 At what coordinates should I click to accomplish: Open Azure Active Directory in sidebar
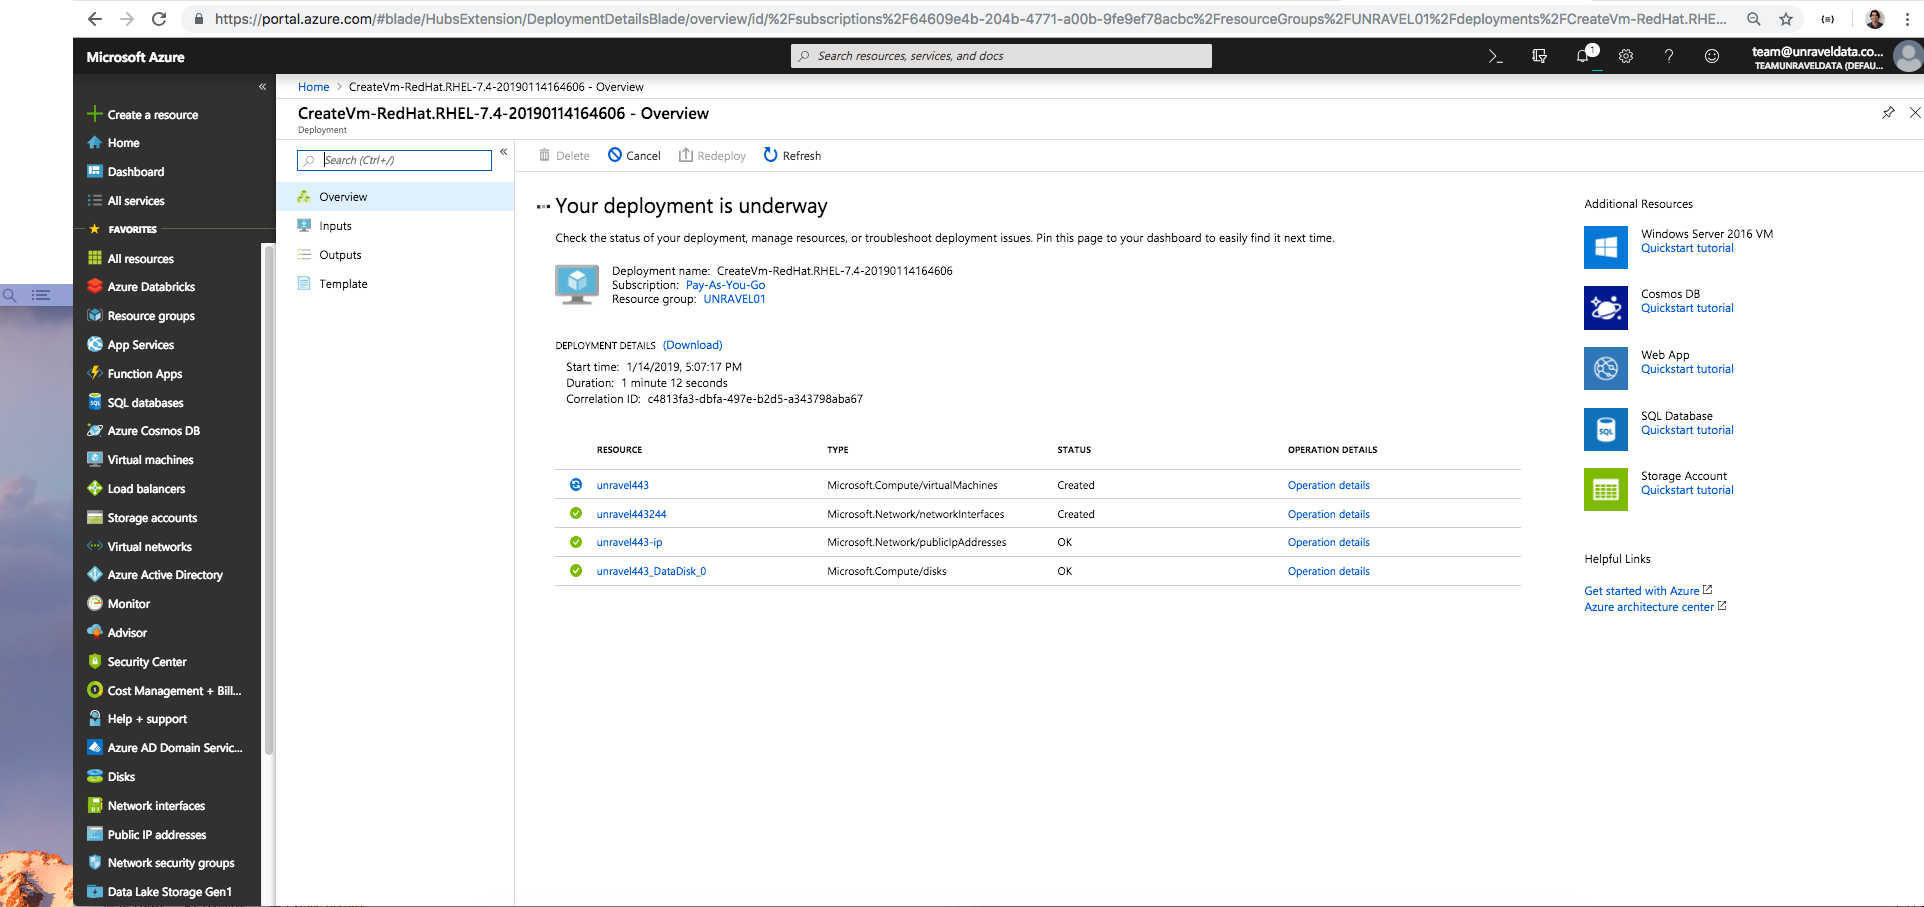(165, 575)
